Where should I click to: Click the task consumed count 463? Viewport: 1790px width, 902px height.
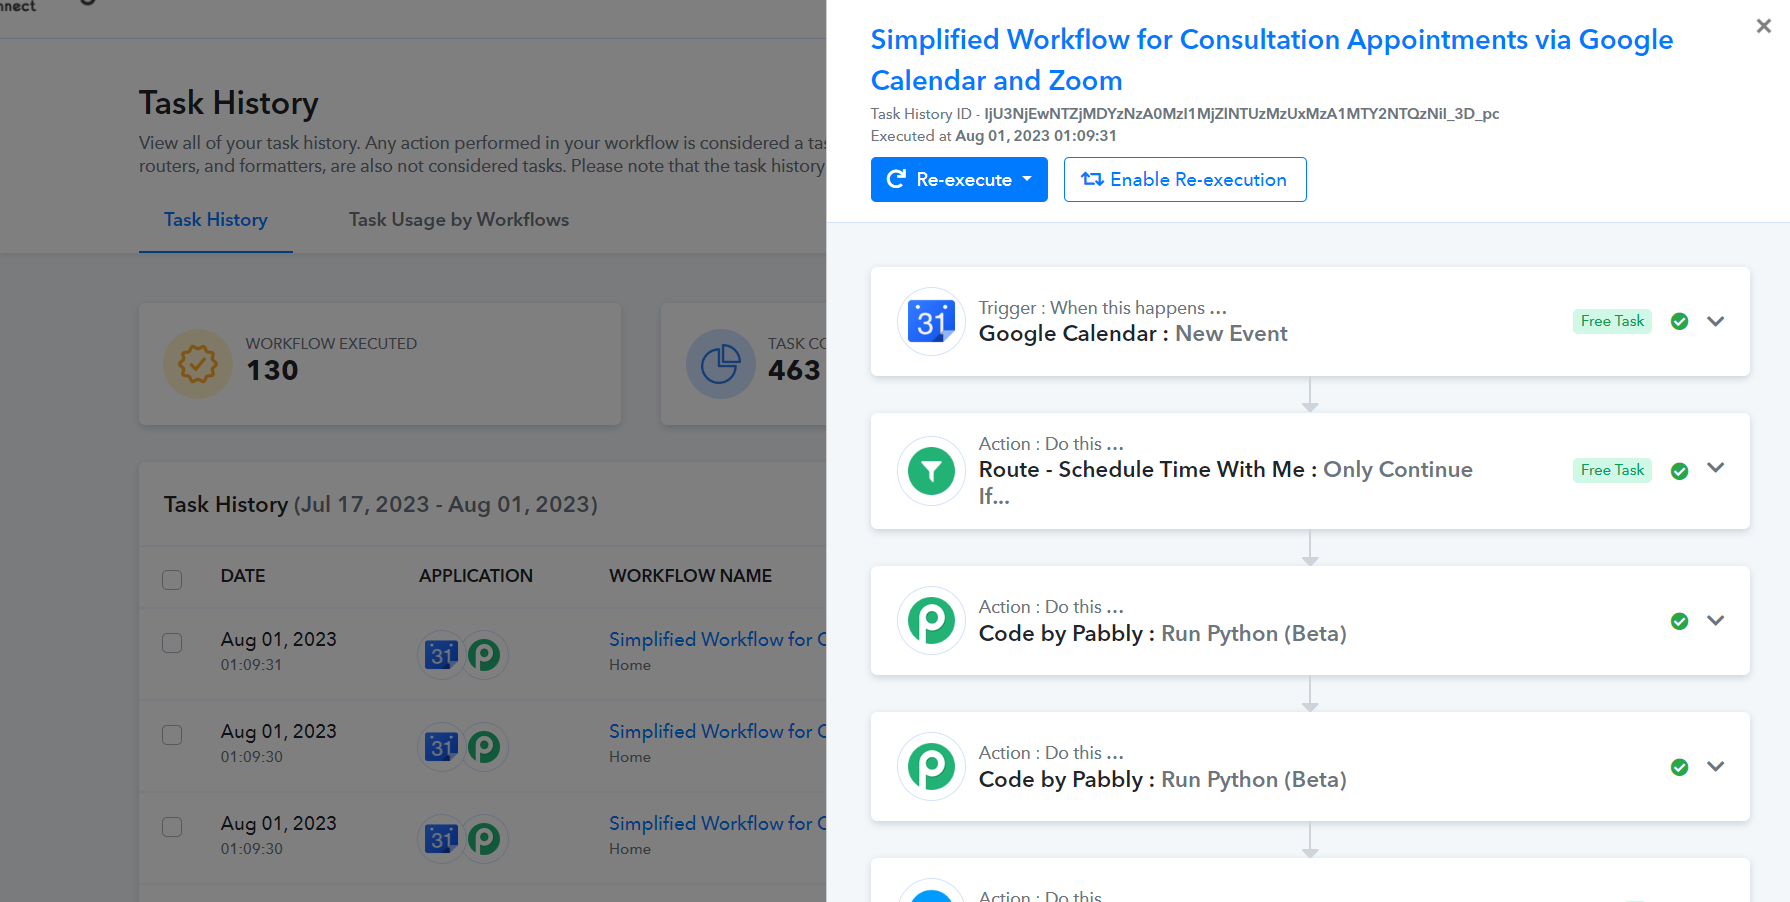pyautogui.click(x=794, y=370)
